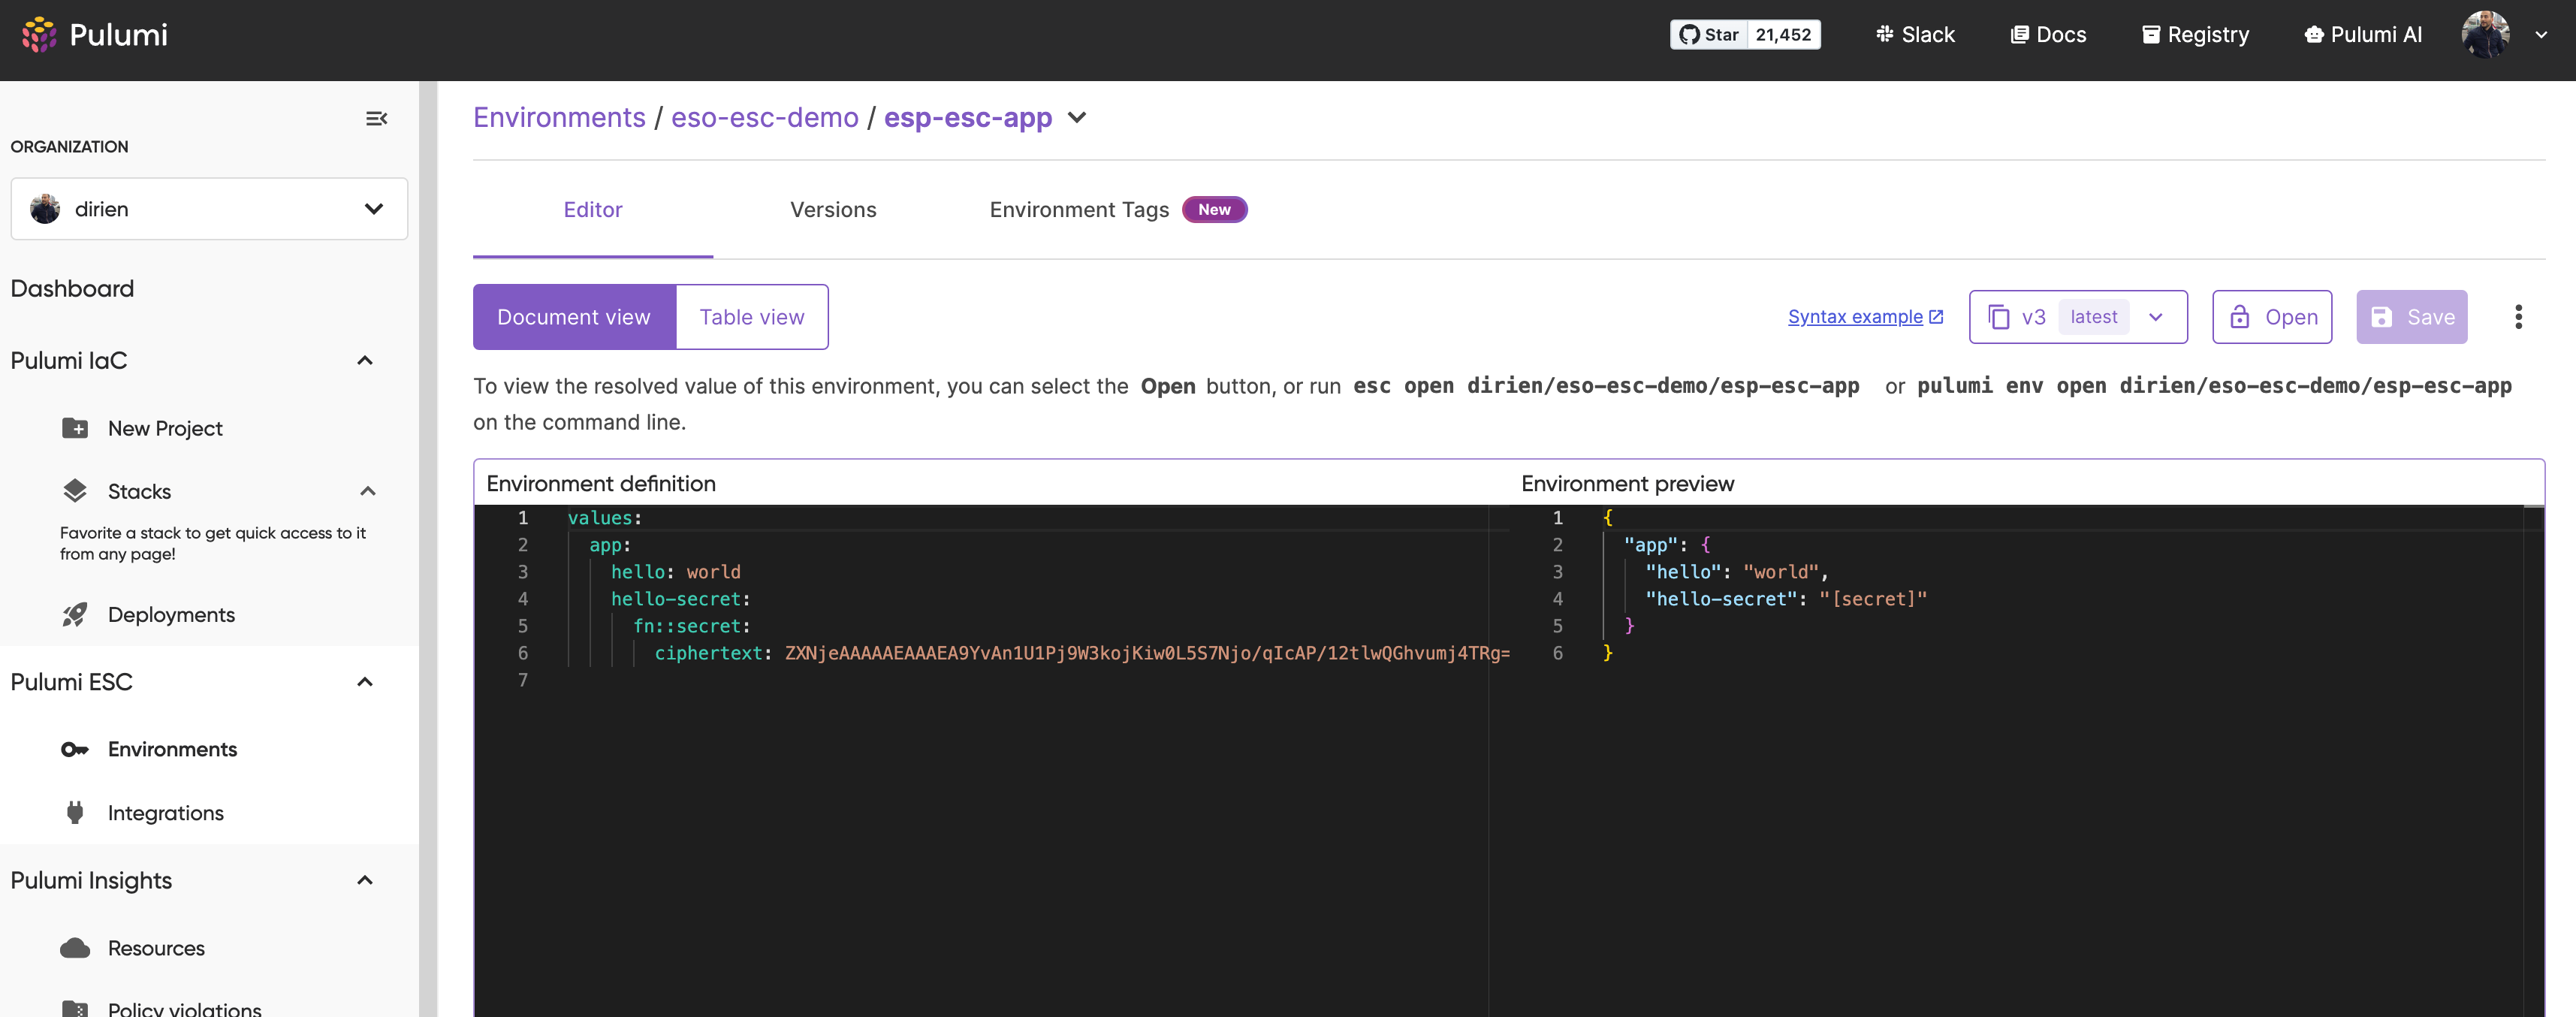The width and height of the screenshot is (2576, 1017).
Task: Click the Resources cloud icon
Action: (x=75, y=948)
